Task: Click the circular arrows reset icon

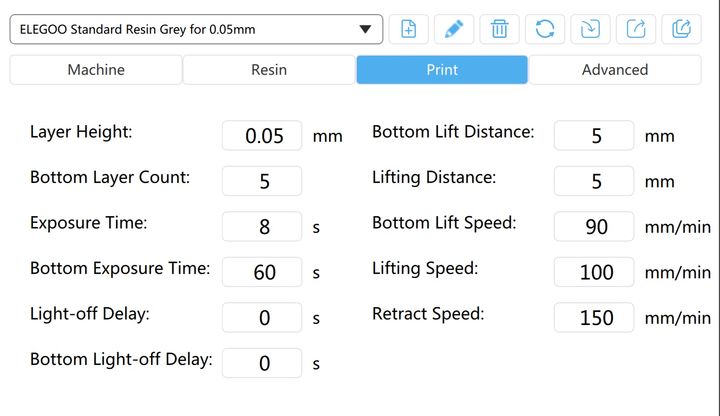Action: [545, 29]
